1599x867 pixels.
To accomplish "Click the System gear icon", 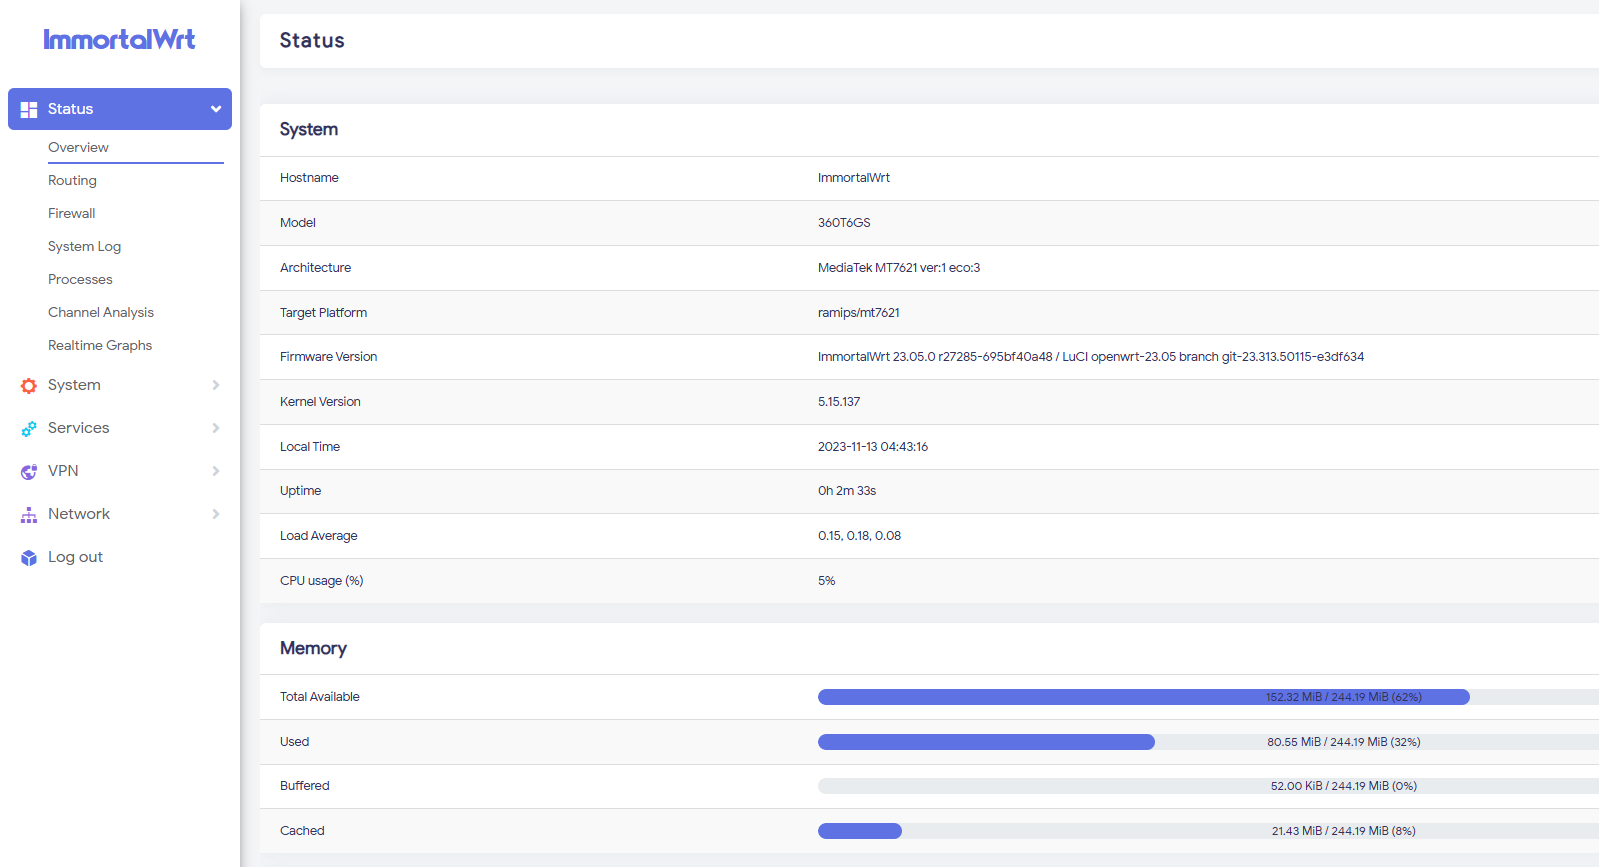I will (x=29, y=385).
